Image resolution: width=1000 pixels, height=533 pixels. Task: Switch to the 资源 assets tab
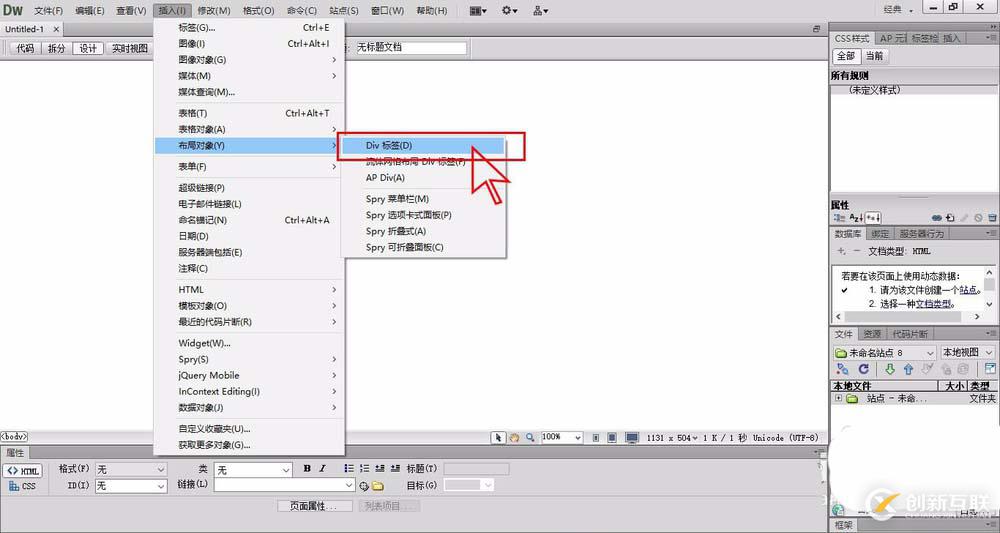point(872,334)
